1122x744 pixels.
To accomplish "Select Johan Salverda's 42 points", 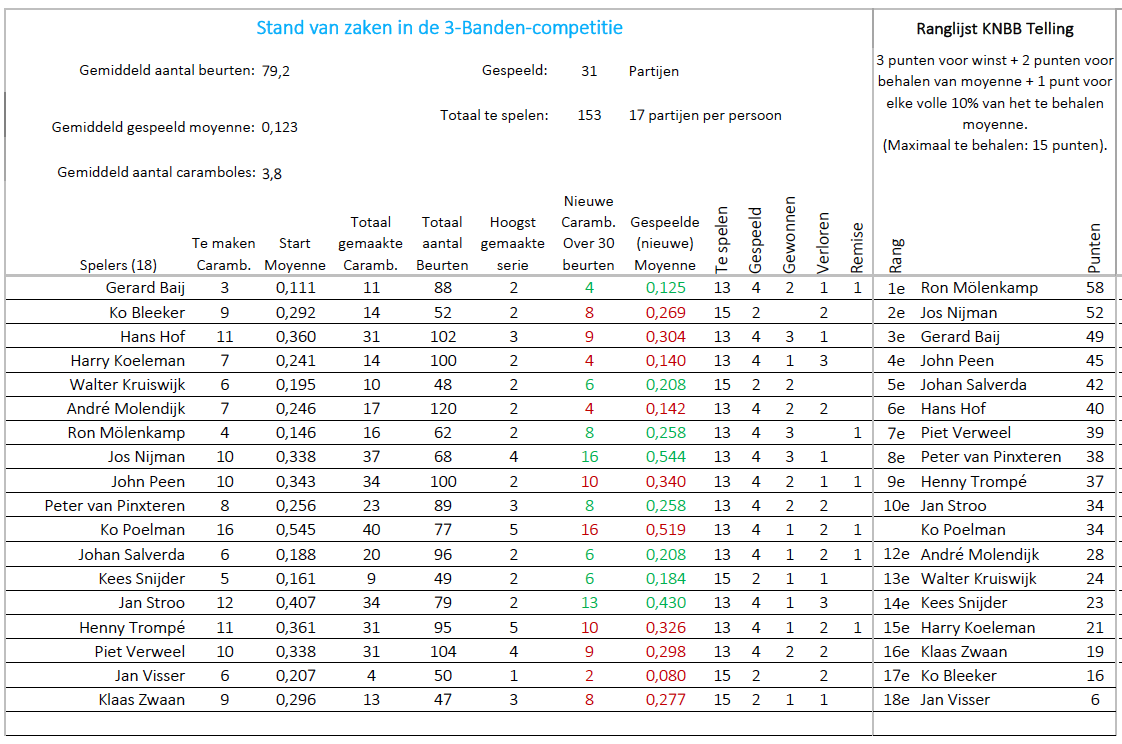I will 1095,384.
